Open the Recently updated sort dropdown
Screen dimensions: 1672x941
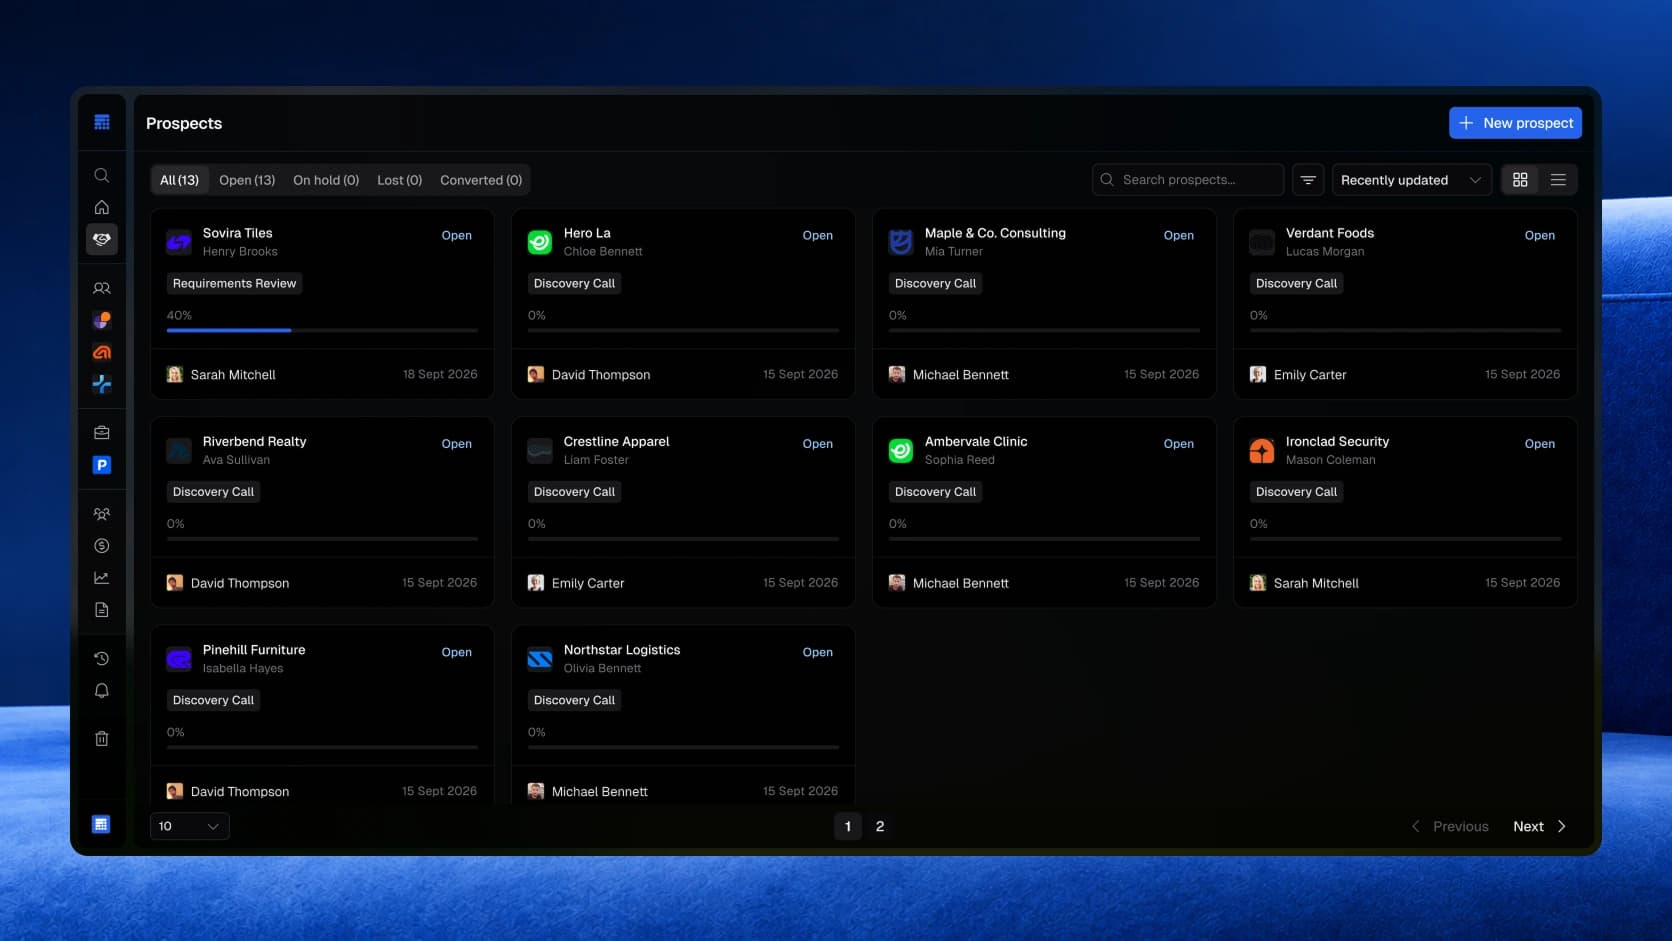point(1411,180)
